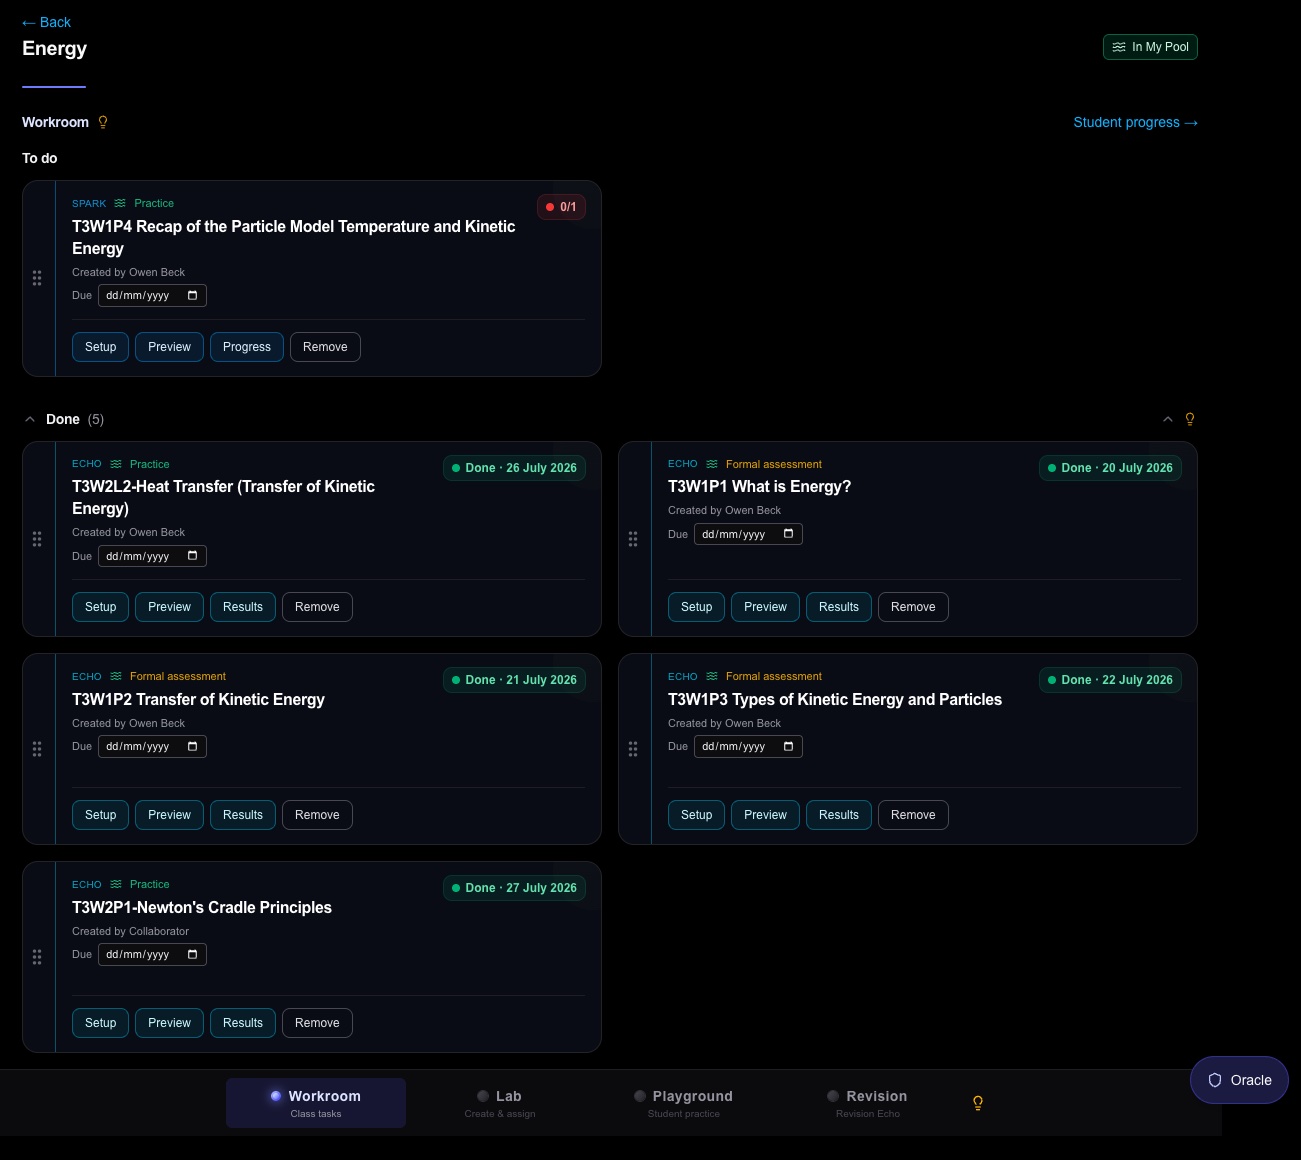
Task: Click drag handle on T3W2P1-Newton's Cradle card
Action: pos(37,957)
